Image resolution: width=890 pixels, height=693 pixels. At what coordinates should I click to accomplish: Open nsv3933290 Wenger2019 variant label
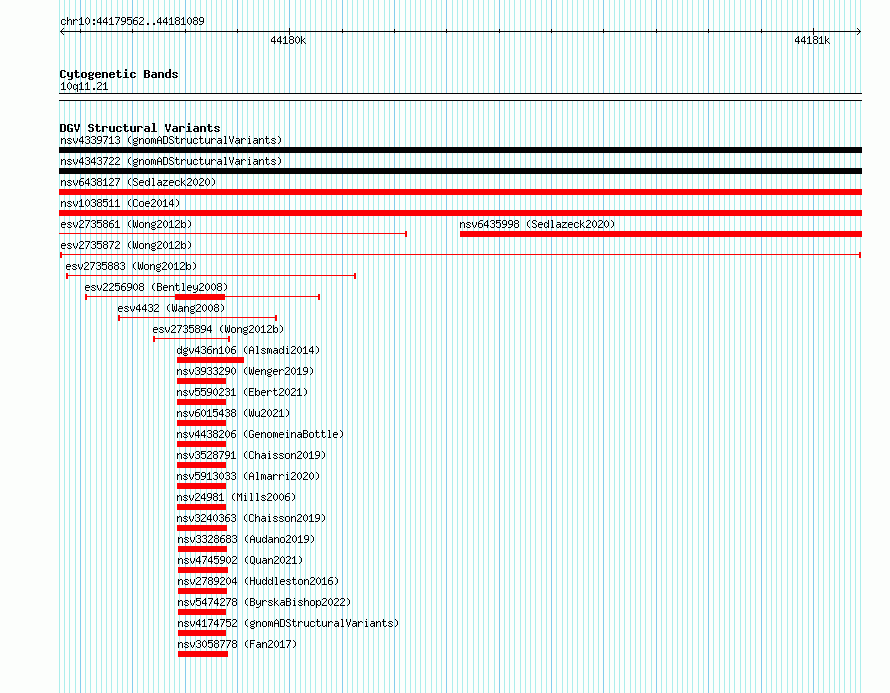pos(245,371)
